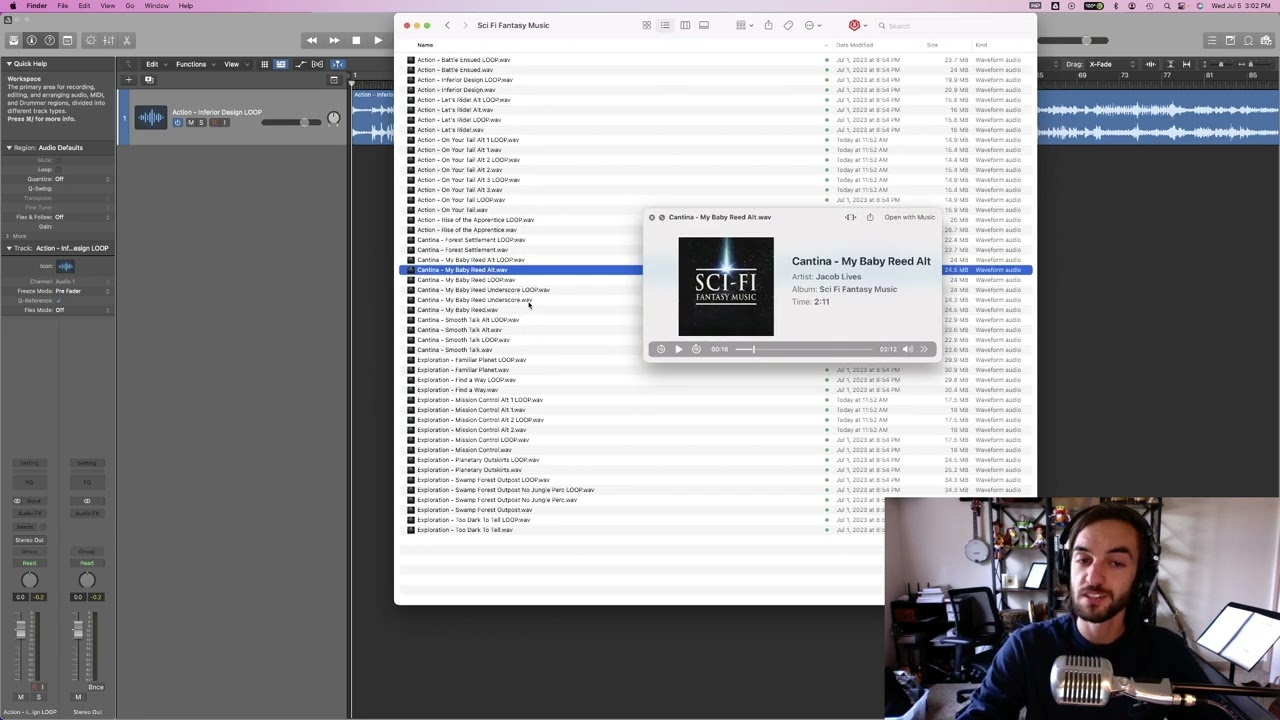Toggle input monitoring on the Action track

click(x=224, y=122)
